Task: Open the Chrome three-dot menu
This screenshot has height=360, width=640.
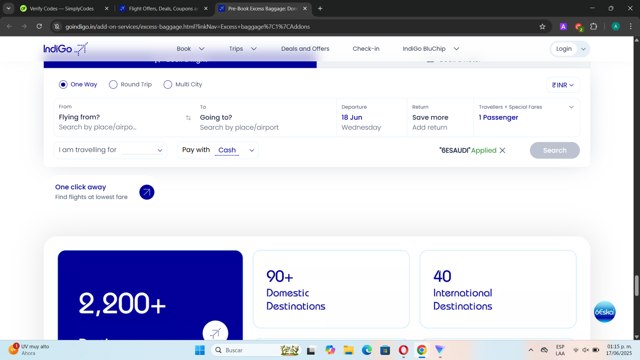Action: tap(631, 27)
